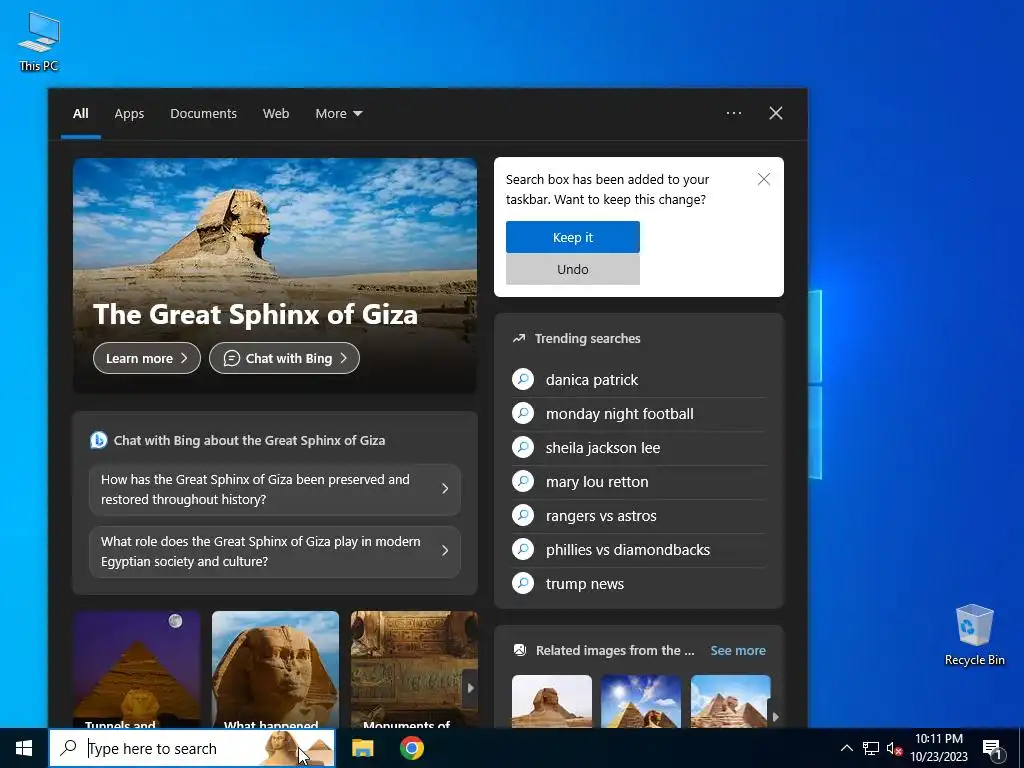
Task: Dismiss the search box notification
Action: (763, 179)
